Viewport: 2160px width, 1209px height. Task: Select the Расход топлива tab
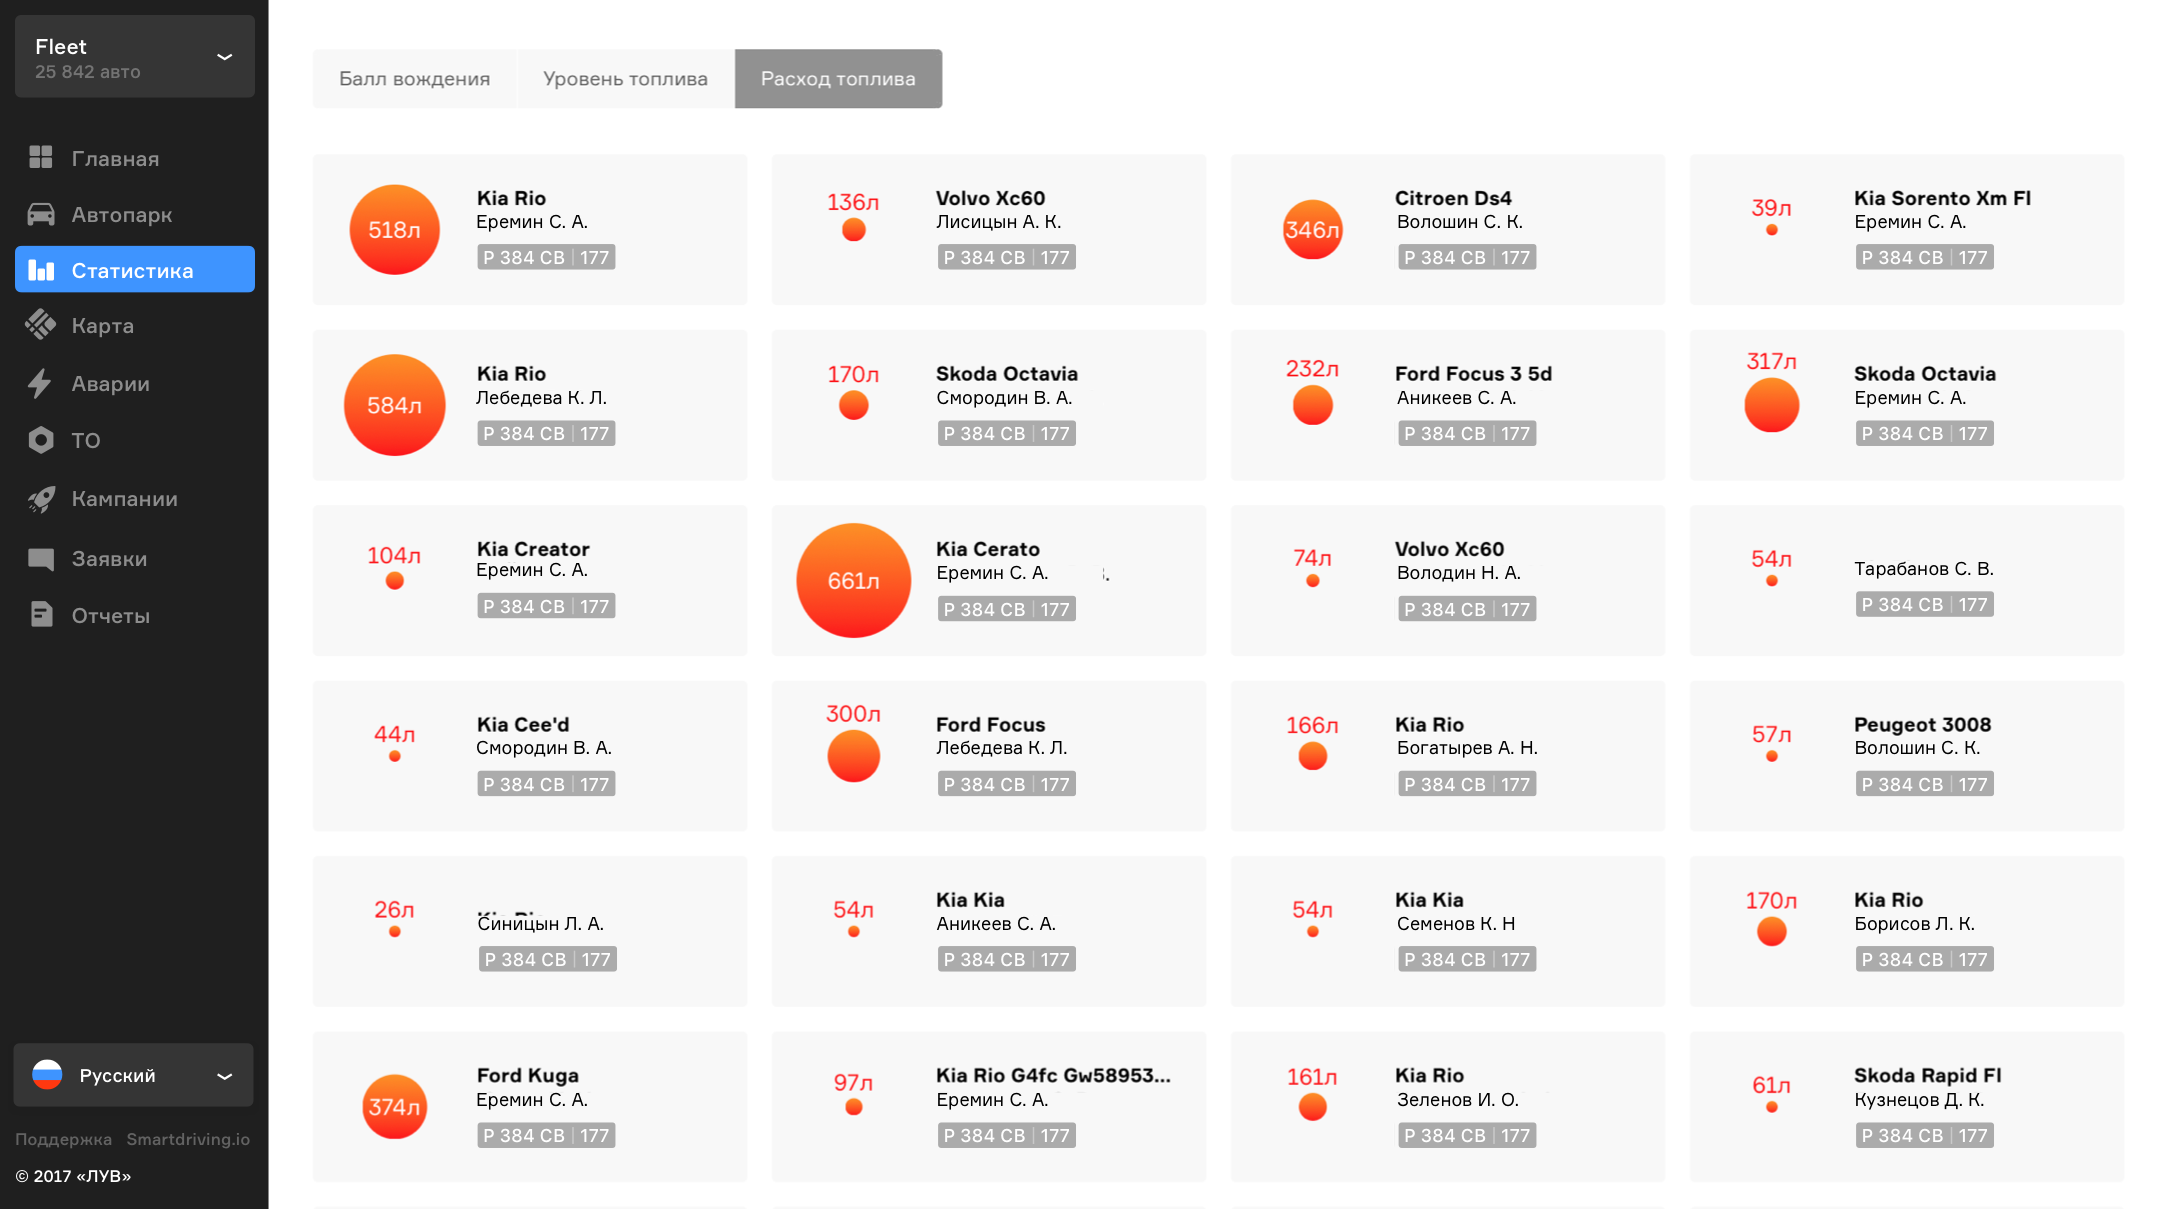(838, 78)
